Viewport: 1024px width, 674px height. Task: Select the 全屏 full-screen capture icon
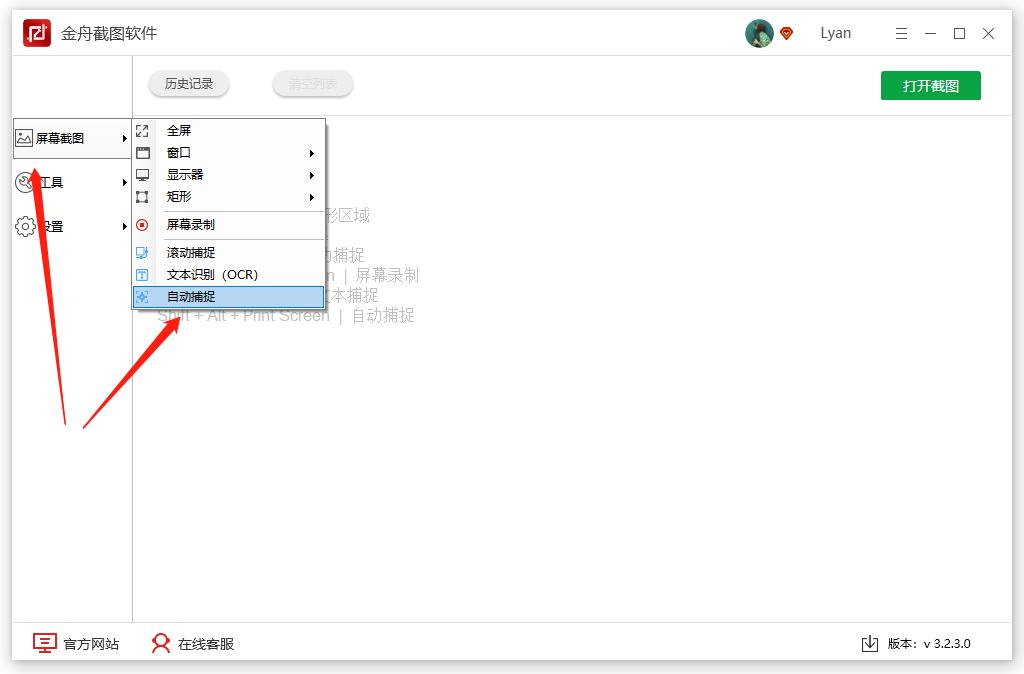pos(142,130)
